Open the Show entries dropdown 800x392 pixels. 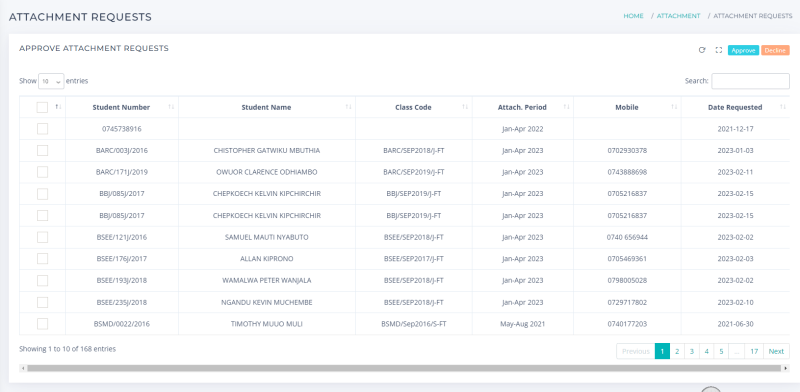pyautogui.click(x=51, y=81)
